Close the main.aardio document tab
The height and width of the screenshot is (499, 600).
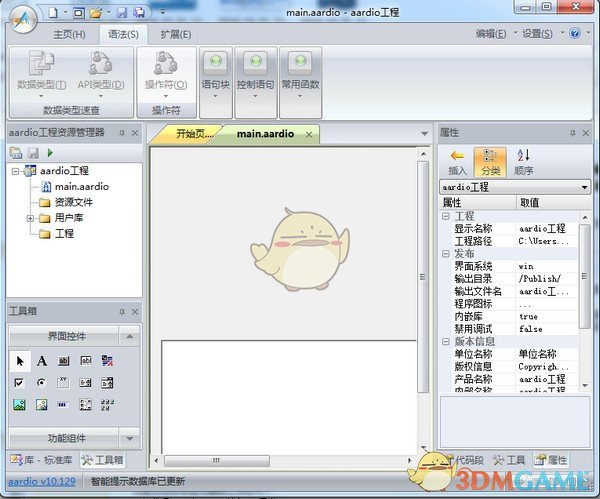[x=309, y=134]
